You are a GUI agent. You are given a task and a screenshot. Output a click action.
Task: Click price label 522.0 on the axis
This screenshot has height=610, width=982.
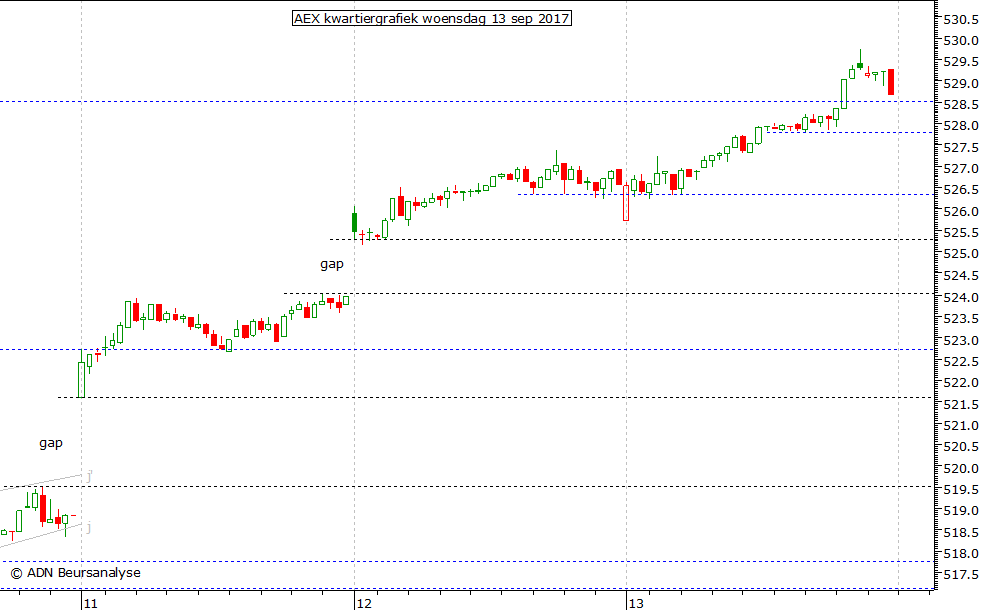[x=961, y=383]
